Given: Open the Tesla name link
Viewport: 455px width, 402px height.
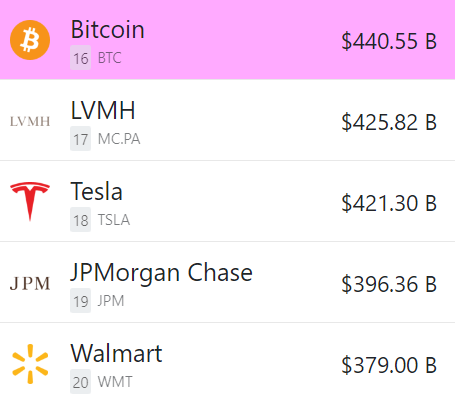Looking at the screenshot, I should tap(97, 191).
